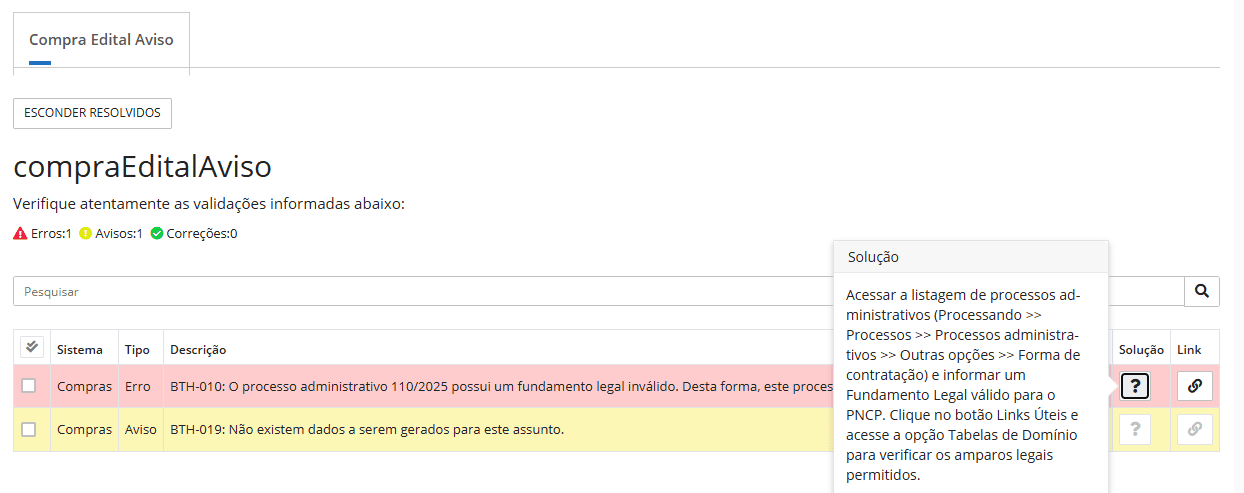Screen dimensions: 1244x493
Task: Sort by the Descrição column header
Action: 198,350
